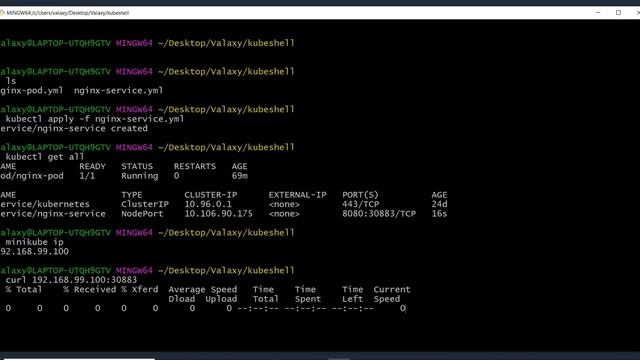Click cluster IP '10.106.90.175'
Screen dimensions: 640x360
pyautogui.click(x=218, y=214)
